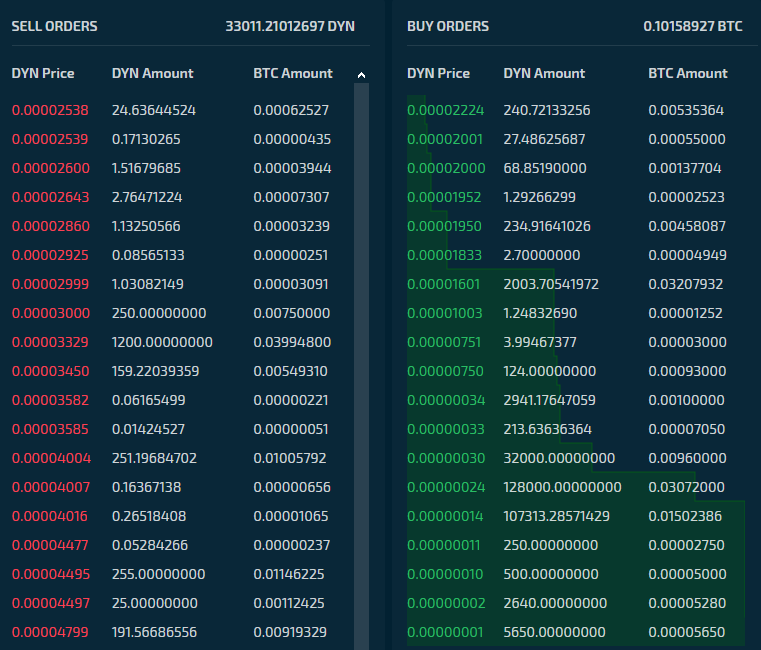761x650 pixels.
Task: Click sell BTC amount 0.01146225
Action: [x=289, y=574]
